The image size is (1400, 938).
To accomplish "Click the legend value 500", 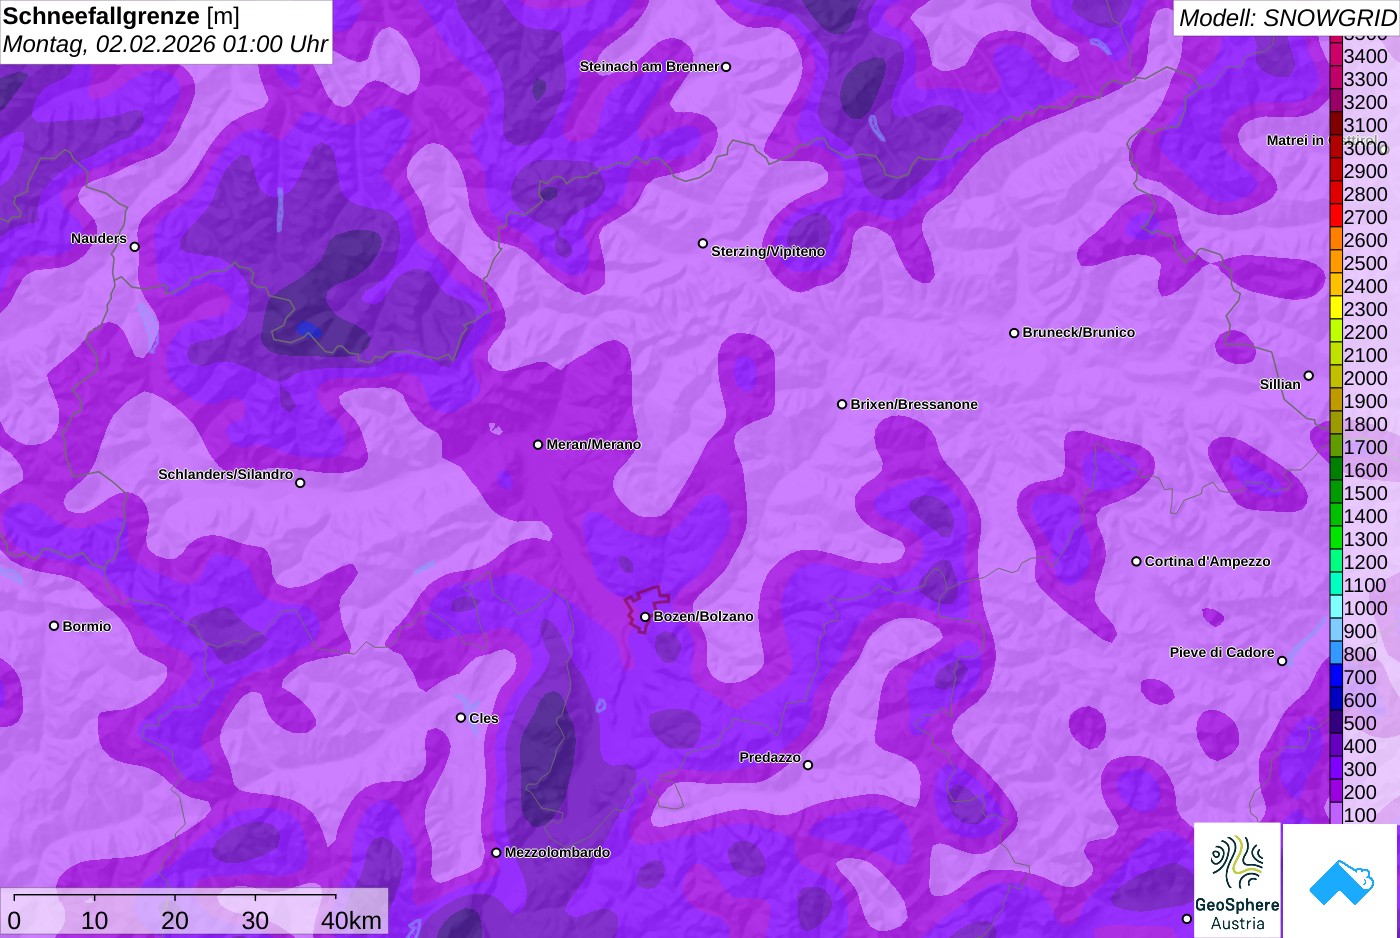I will pyautogui.click(x=1361, y=724).
